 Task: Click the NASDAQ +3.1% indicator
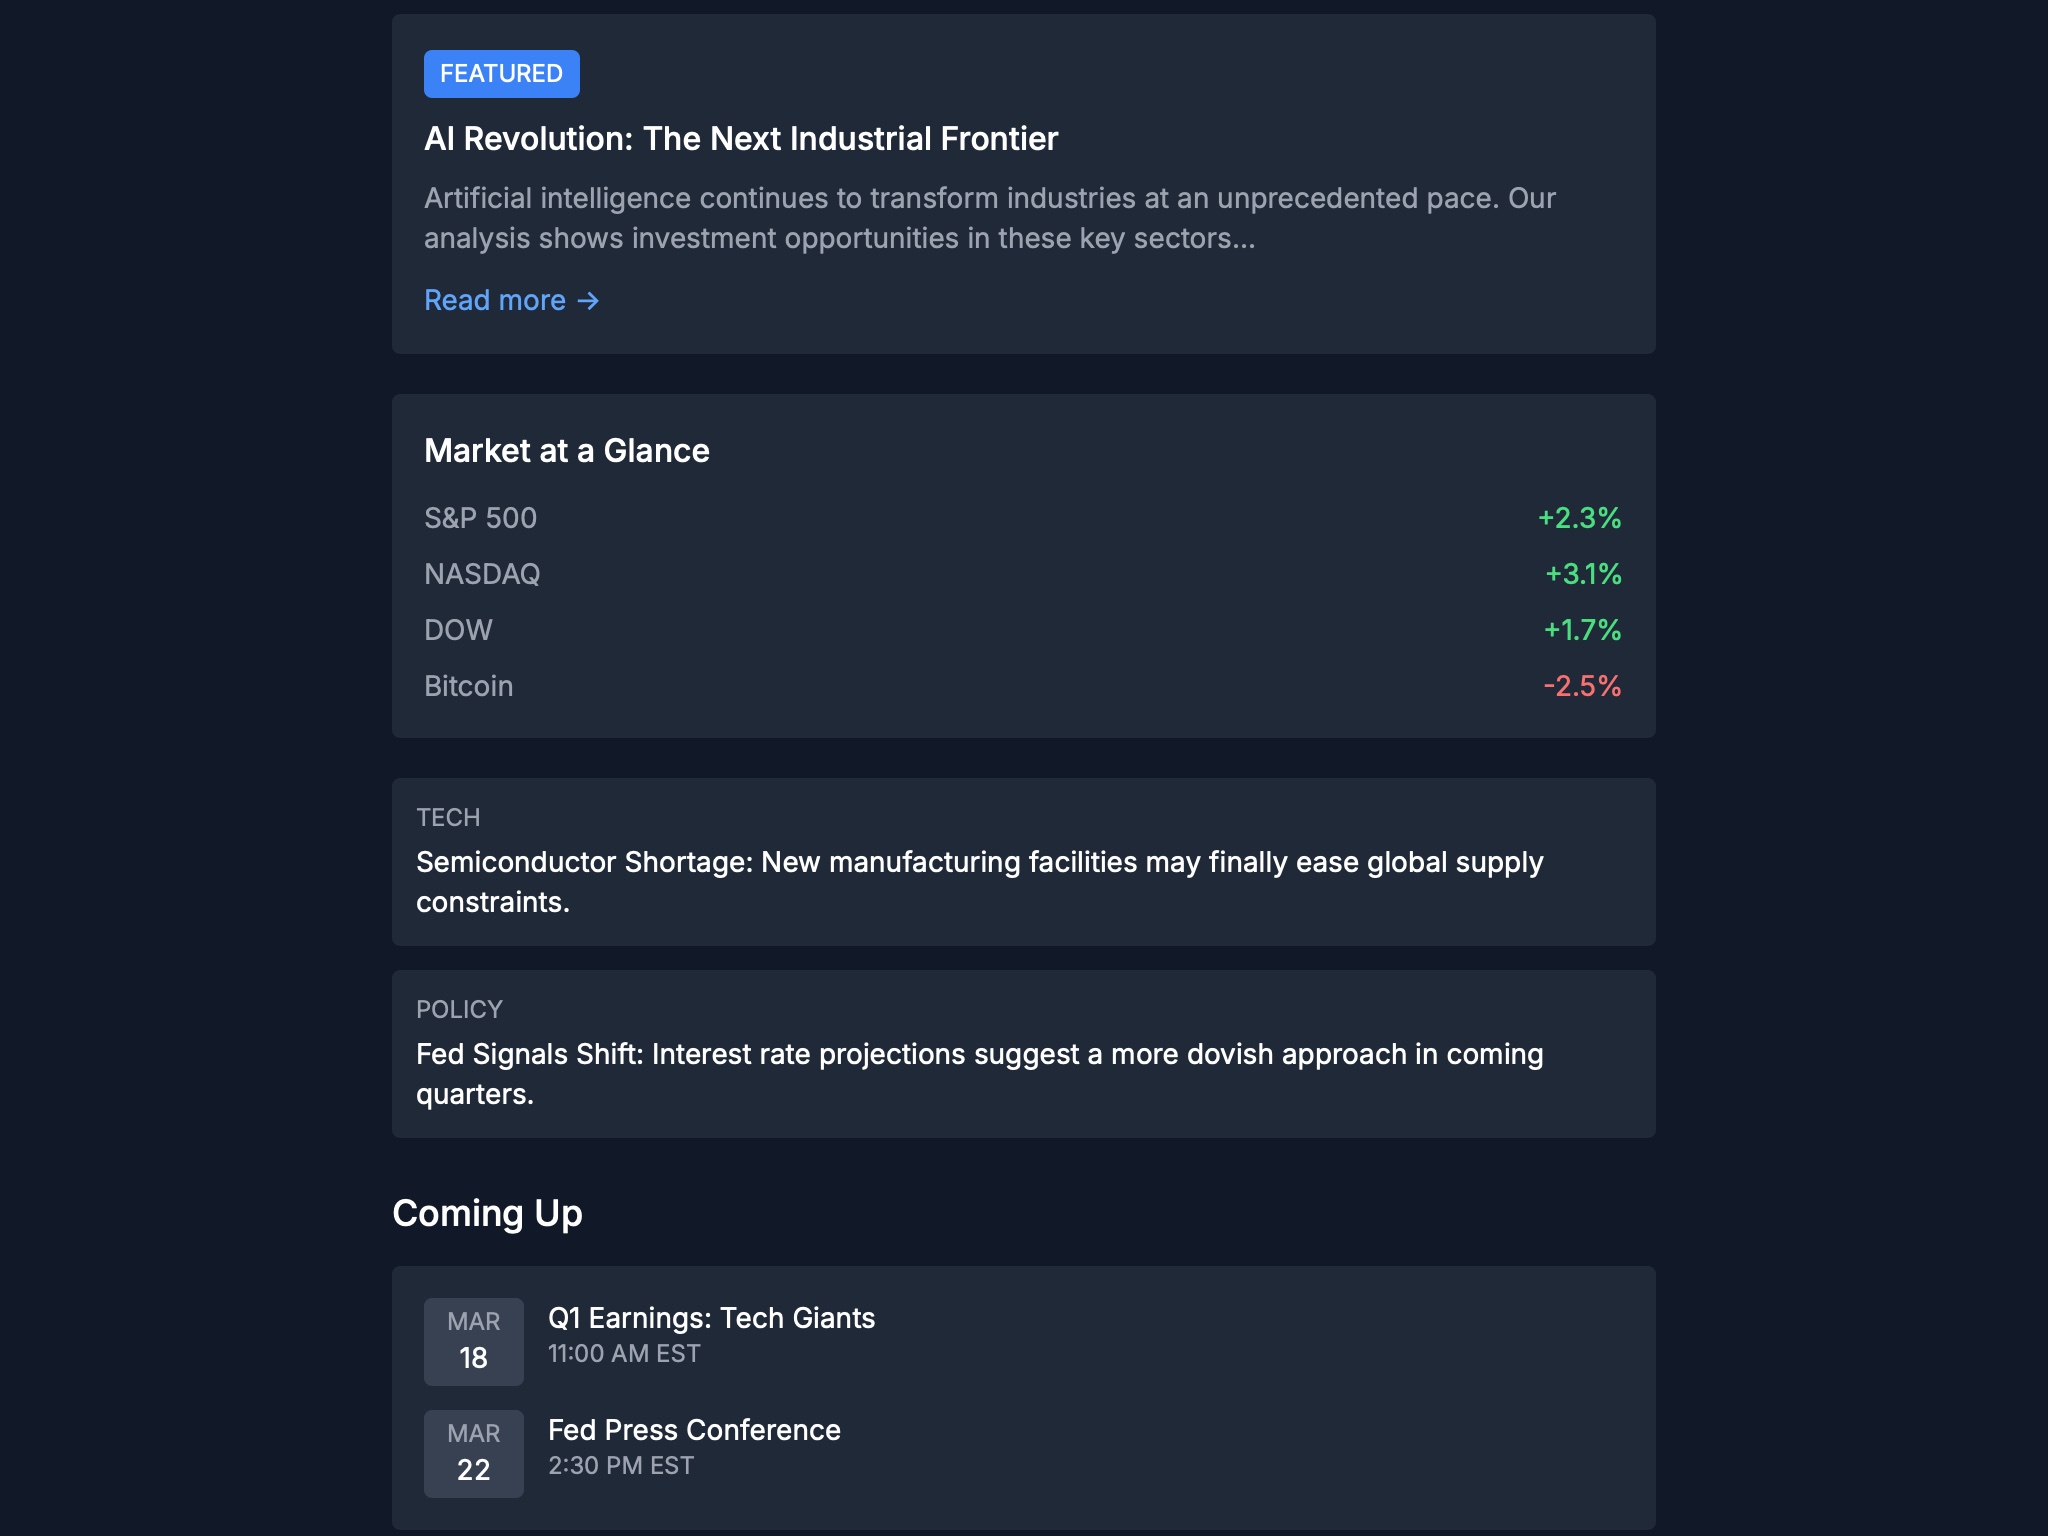1580,574
